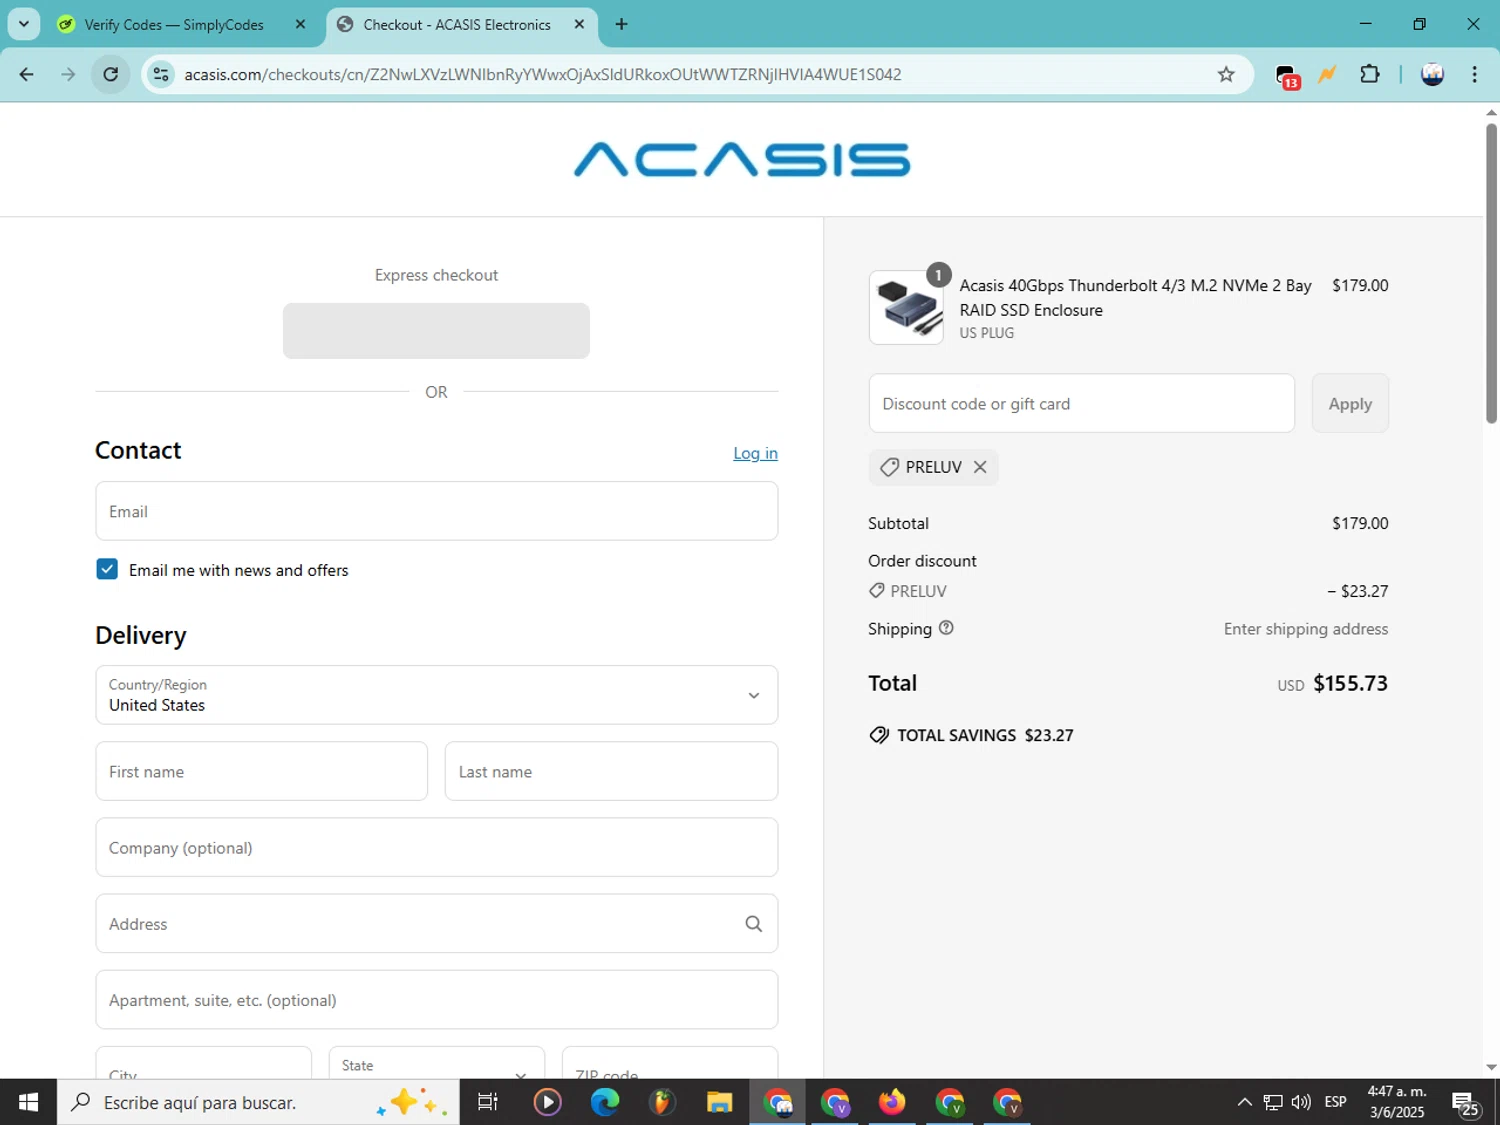The height and width of the screenshot is (1125, 1500).
Task: Open a new browser tab
Action: pos(621,24)
